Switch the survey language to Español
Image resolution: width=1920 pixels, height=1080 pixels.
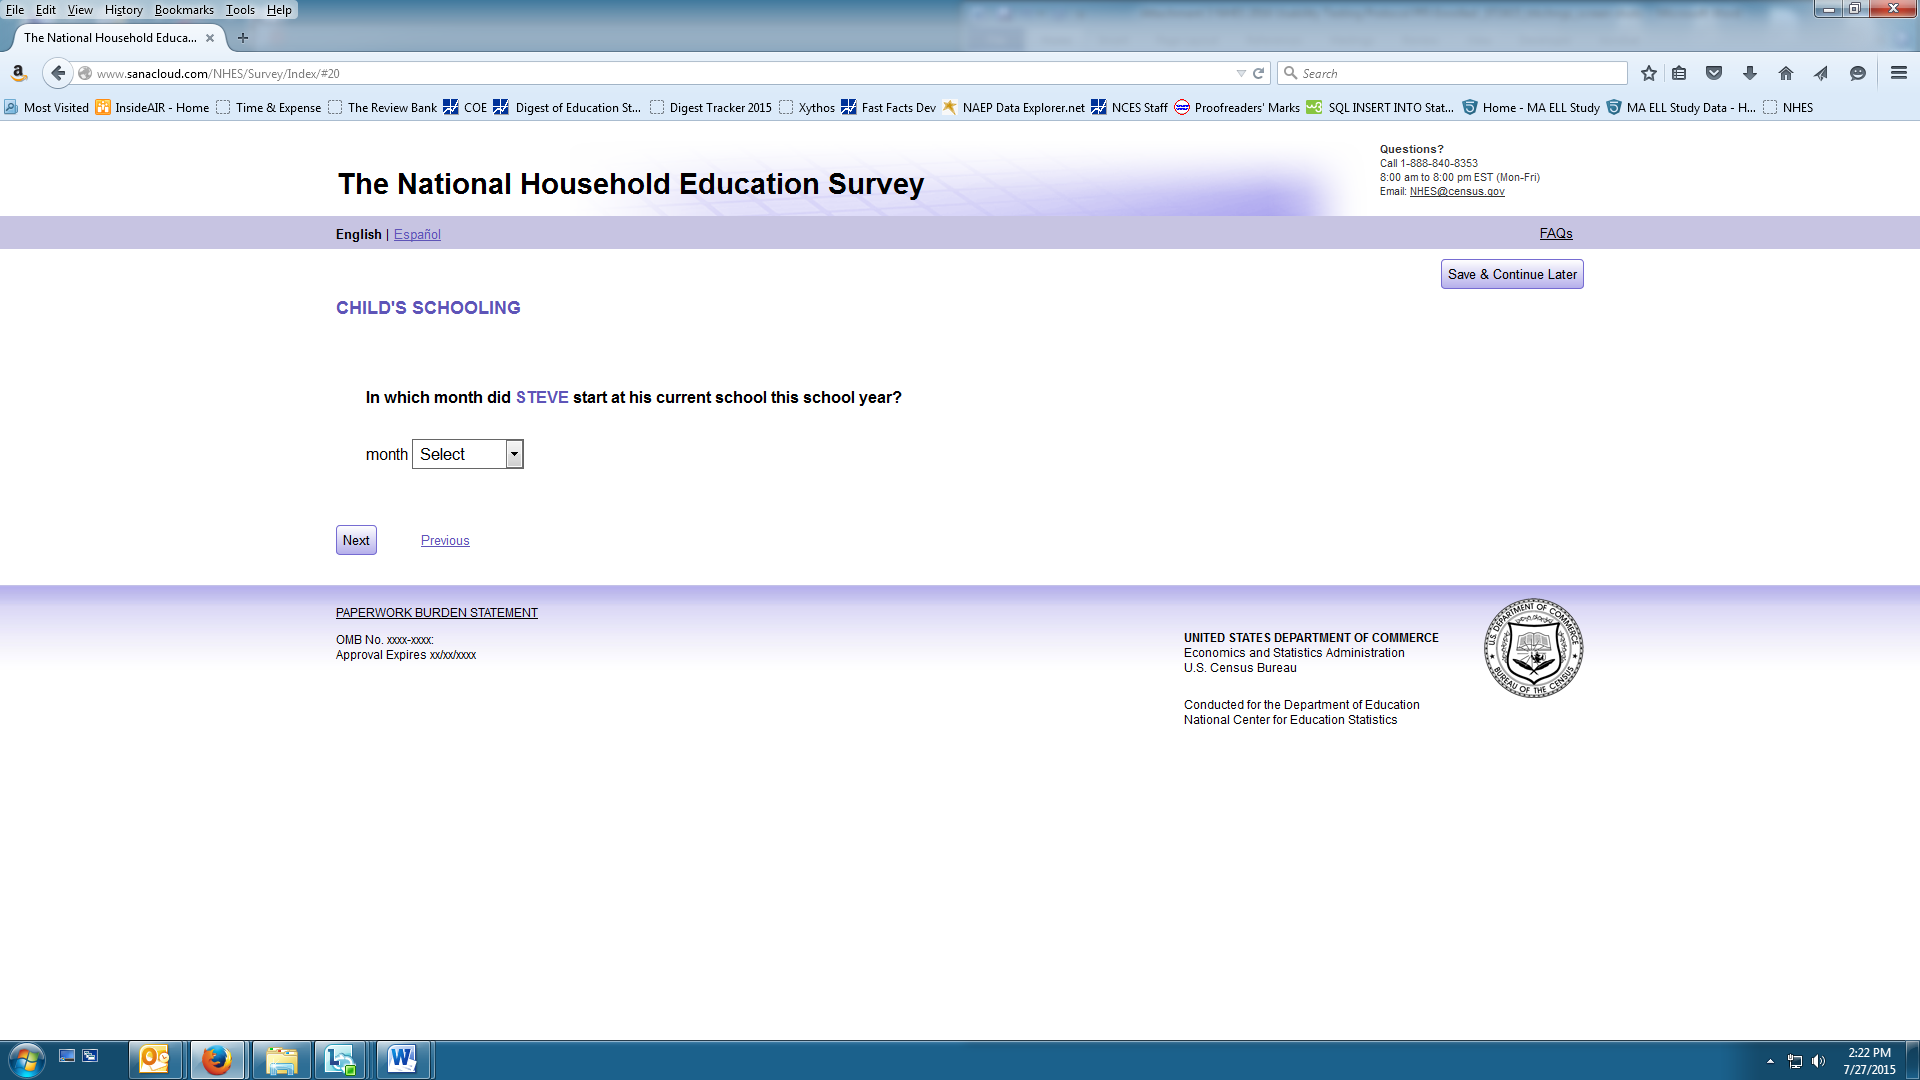click(x=417, y=234)
